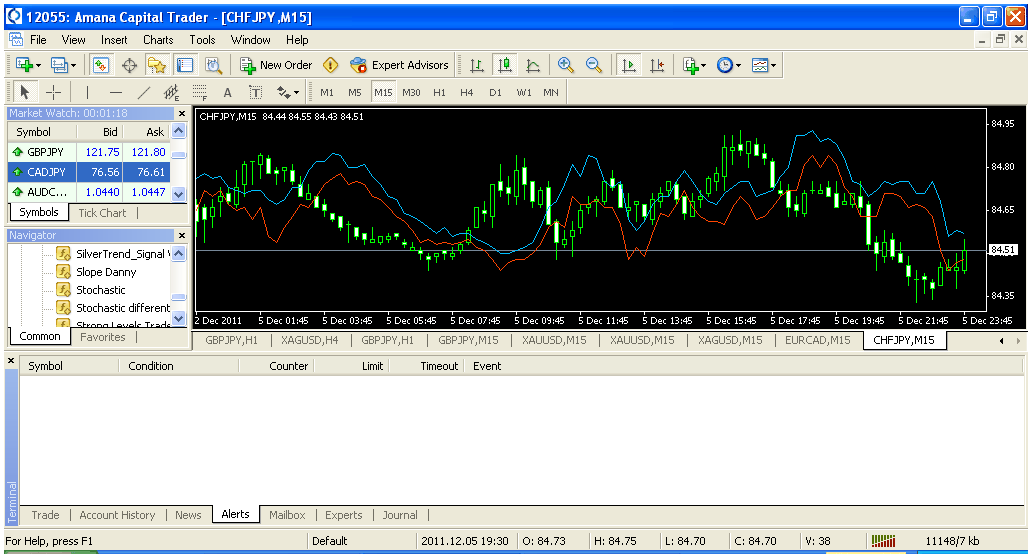
Task: Enable Expert Advisors button
Action: coord(399,65)
